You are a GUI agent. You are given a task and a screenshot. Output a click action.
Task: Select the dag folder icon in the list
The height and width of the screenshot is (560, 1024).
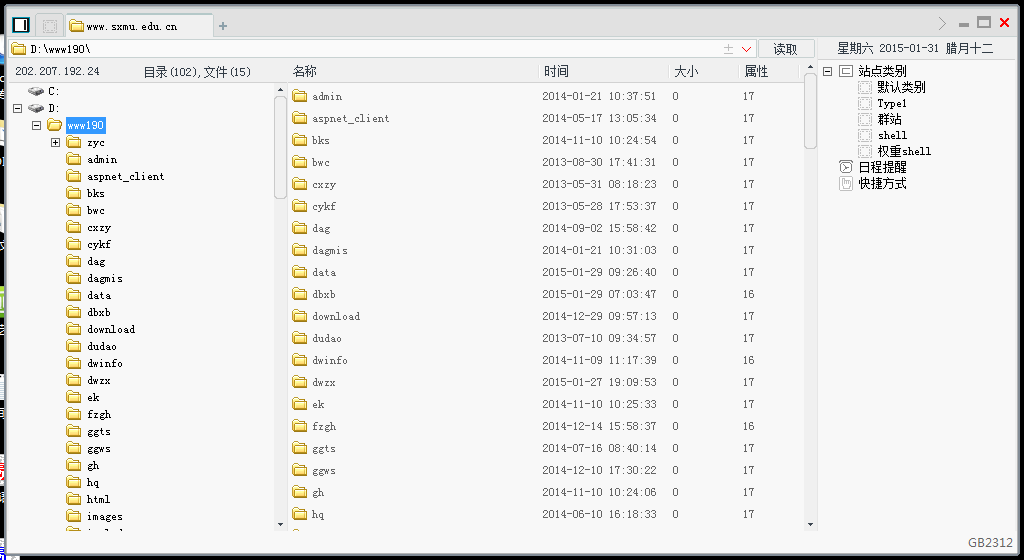pos(300,228)
